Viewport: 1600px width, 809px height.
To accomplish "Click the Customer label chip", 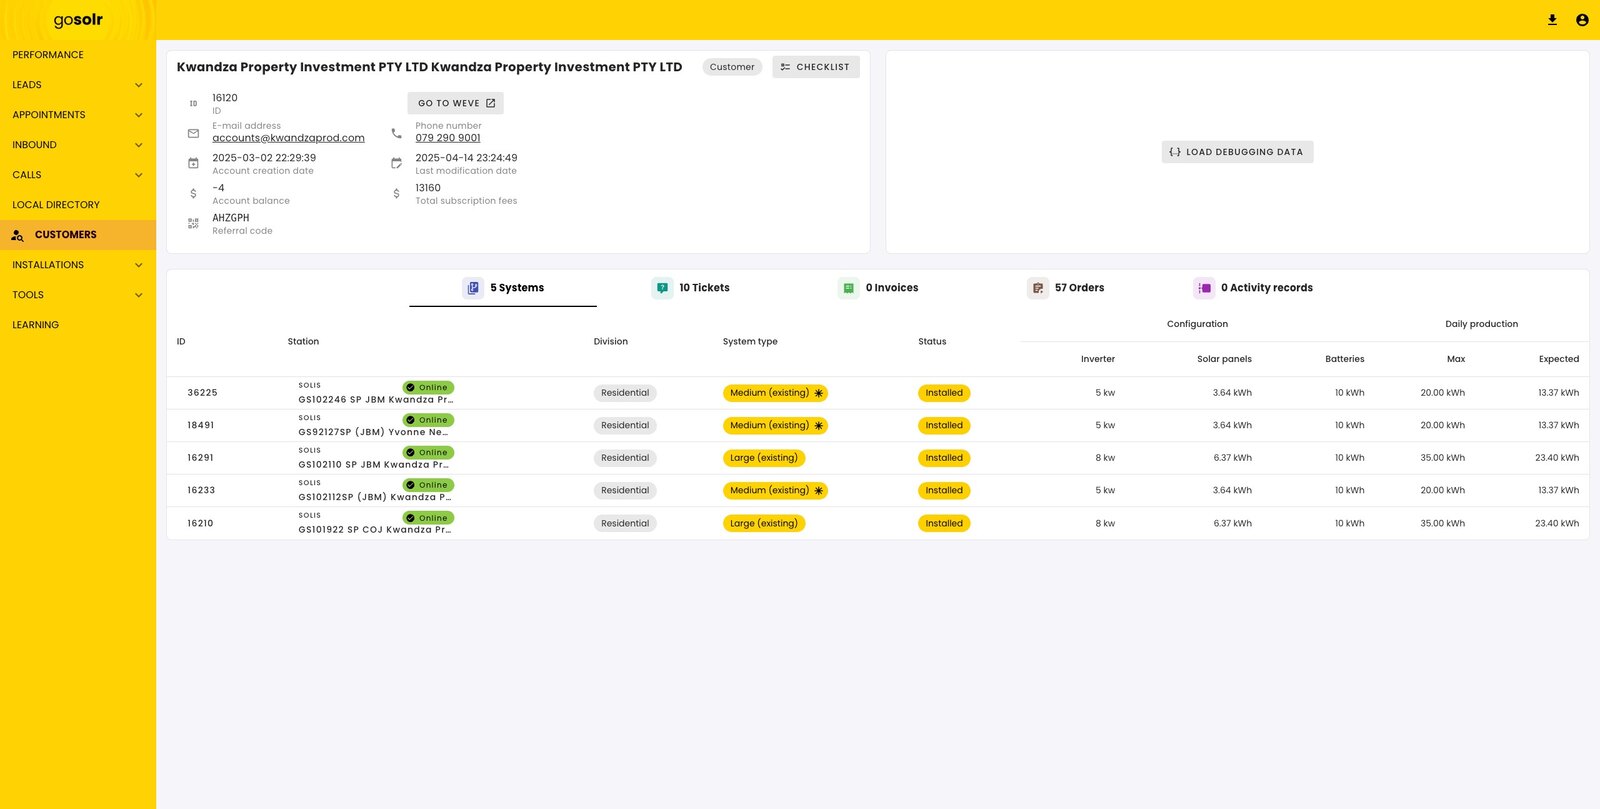I will click(x=732, y=67).
